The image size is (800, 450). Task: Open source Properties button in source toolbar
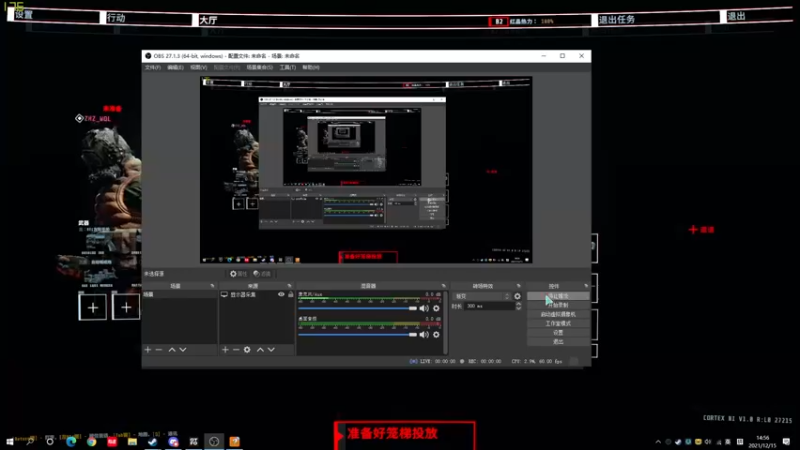tap(238, 274)
